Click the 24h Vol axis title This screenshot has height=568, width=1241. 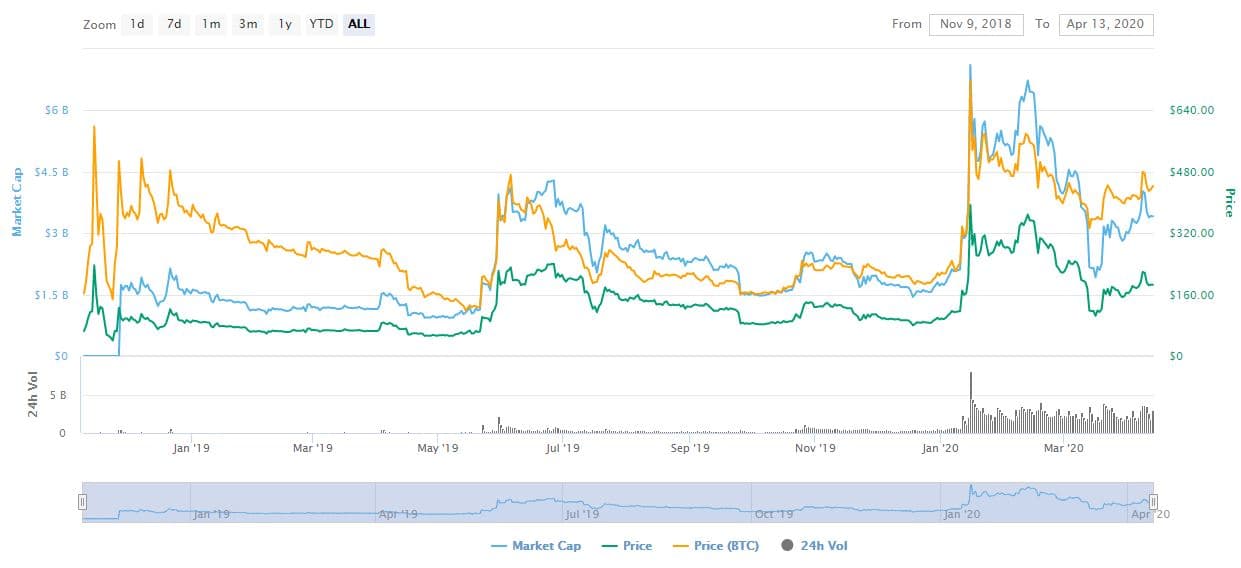pyautogui.click(x=32, y=397)
